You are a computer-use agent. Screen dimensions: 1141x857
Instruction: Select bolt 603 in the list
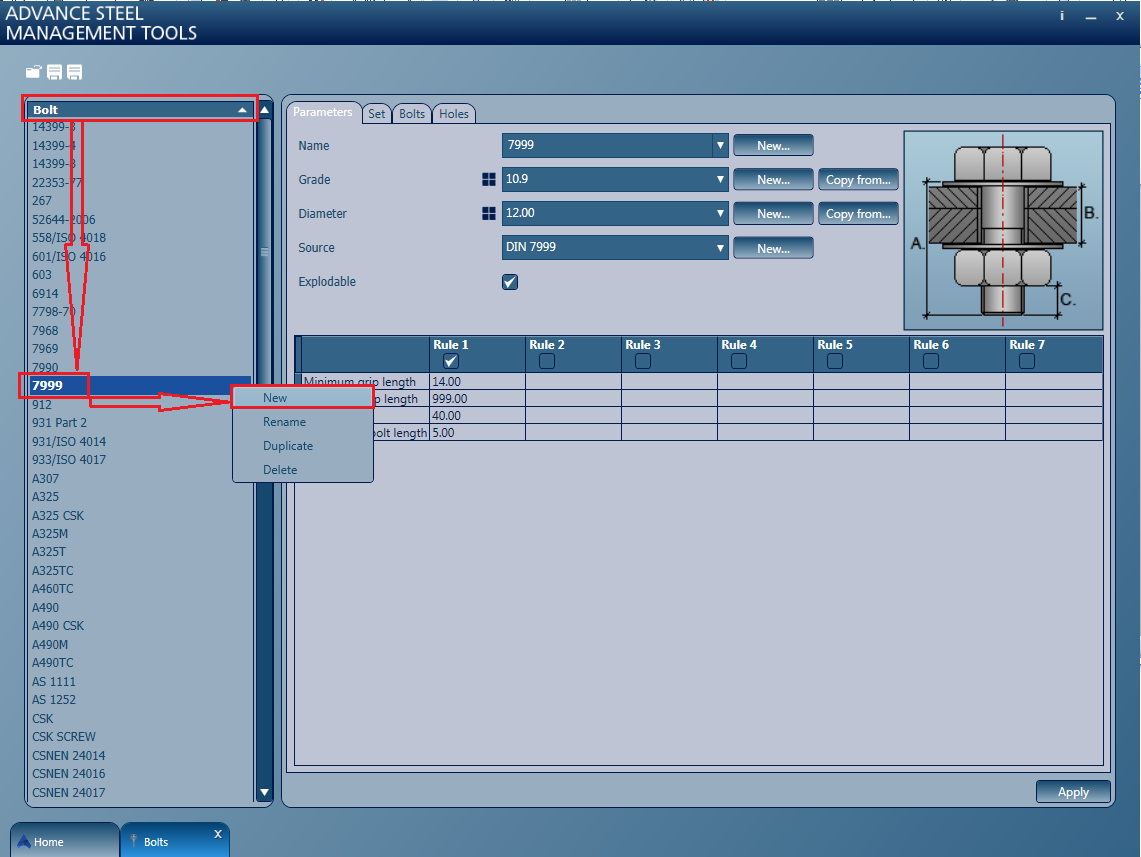(x=140, y=275)
